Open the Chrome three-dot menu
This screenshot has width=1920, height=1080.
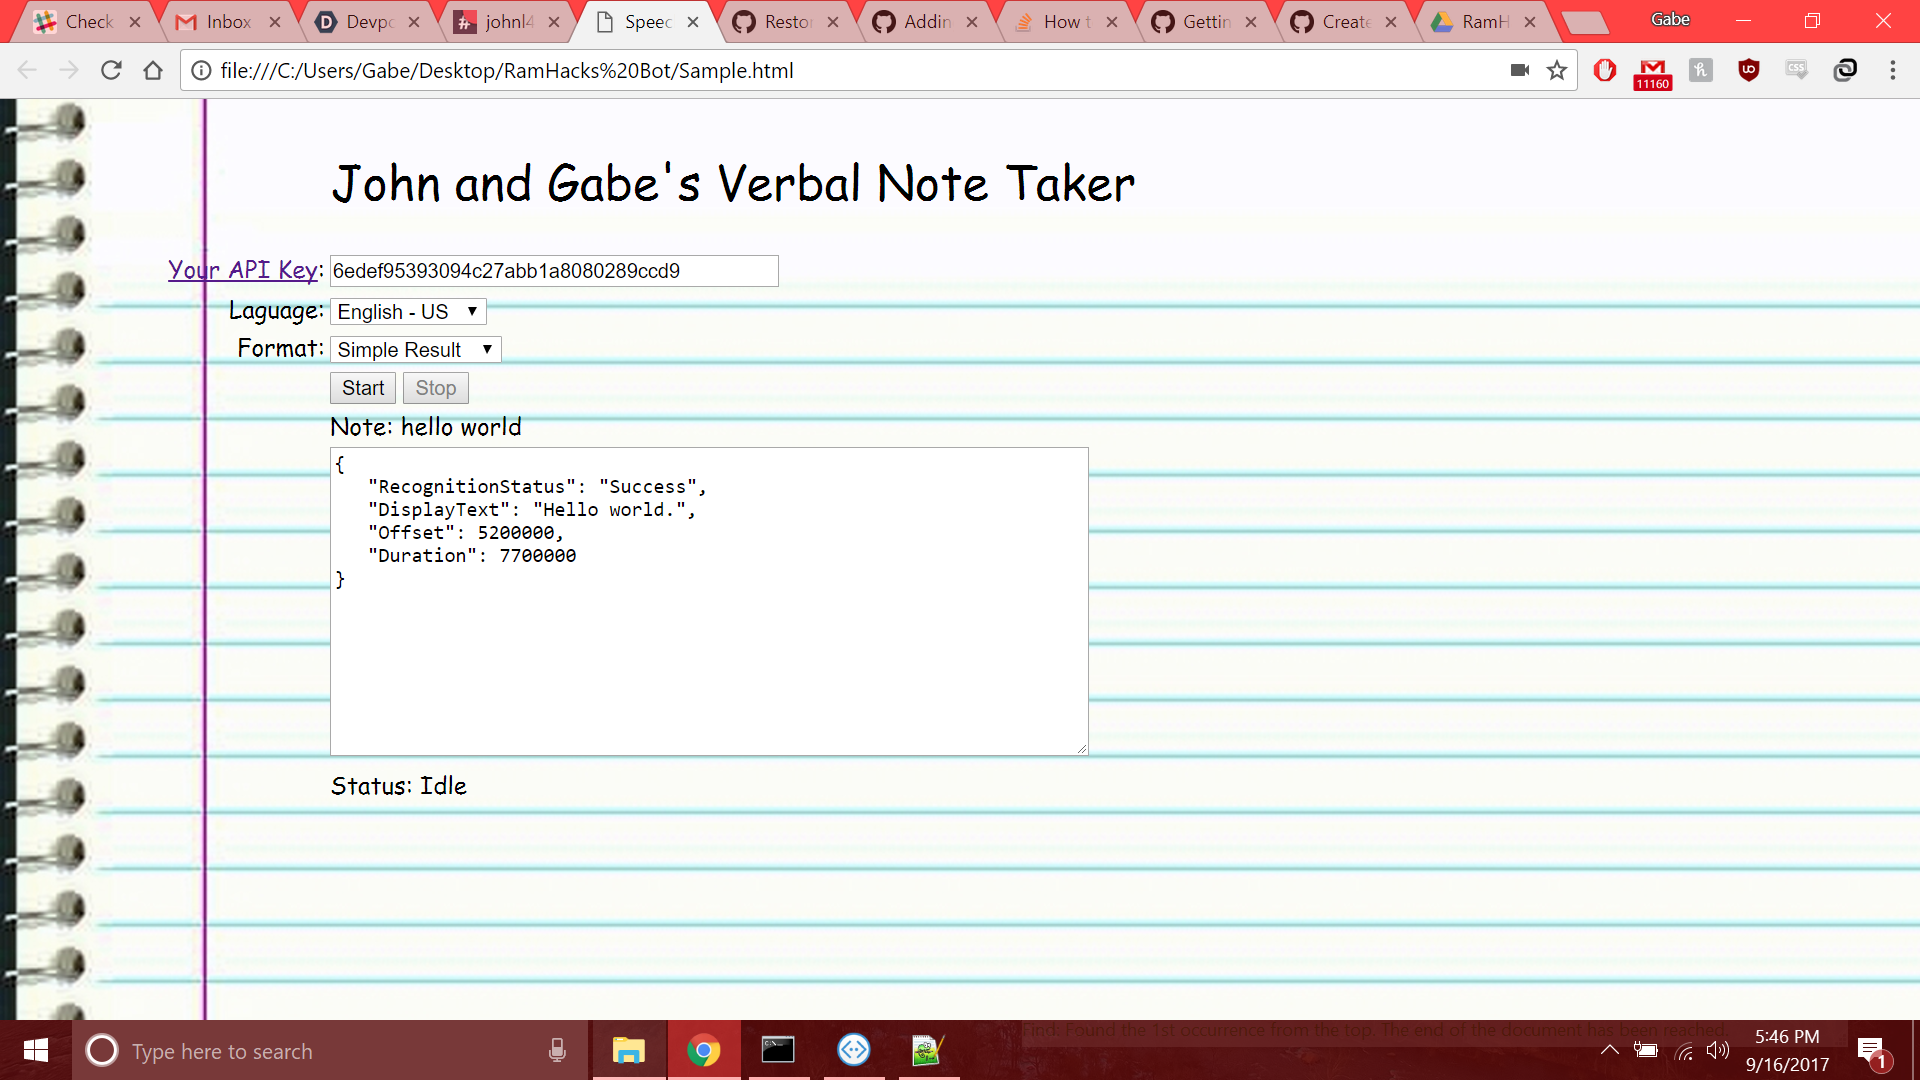point(1892,70)
